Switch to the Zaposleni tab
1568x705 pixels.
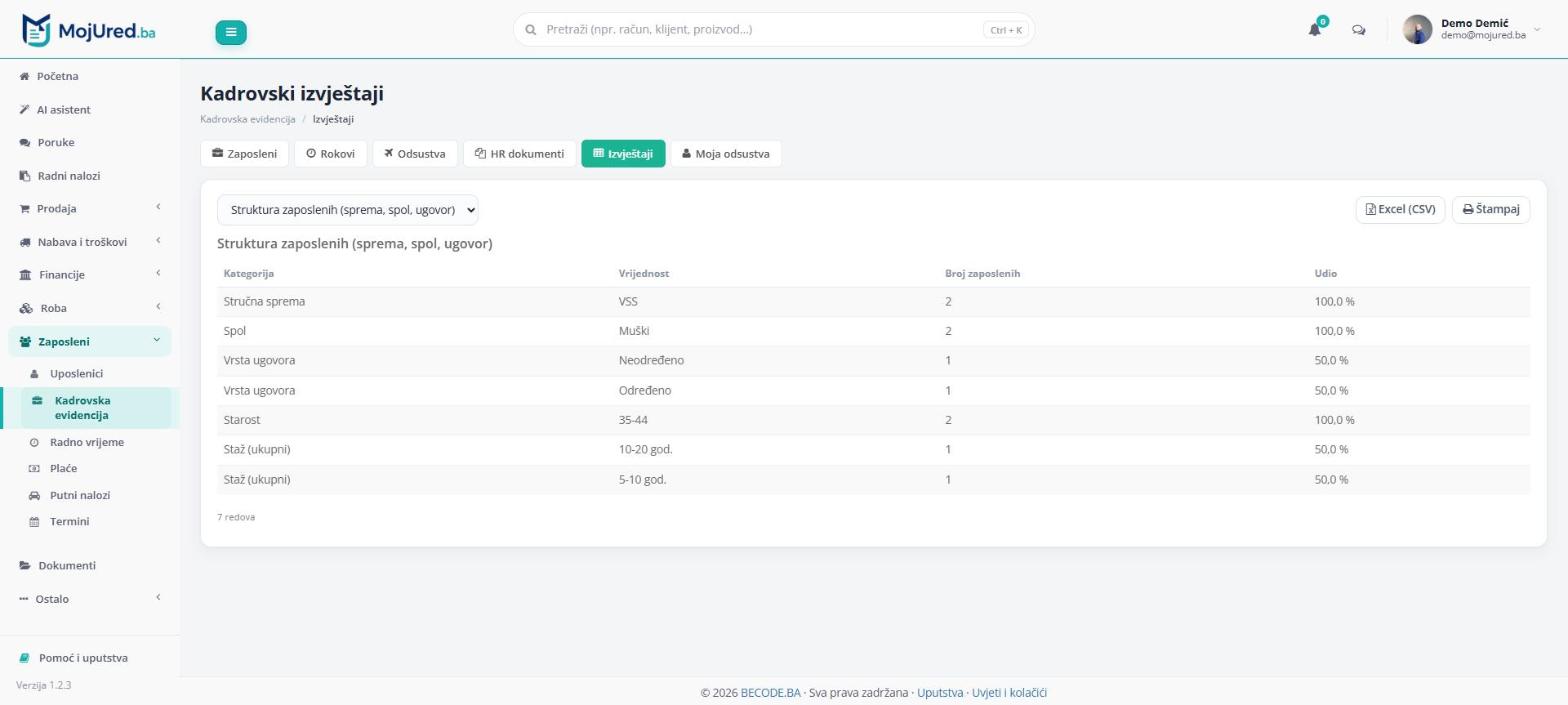coord(245,154)
